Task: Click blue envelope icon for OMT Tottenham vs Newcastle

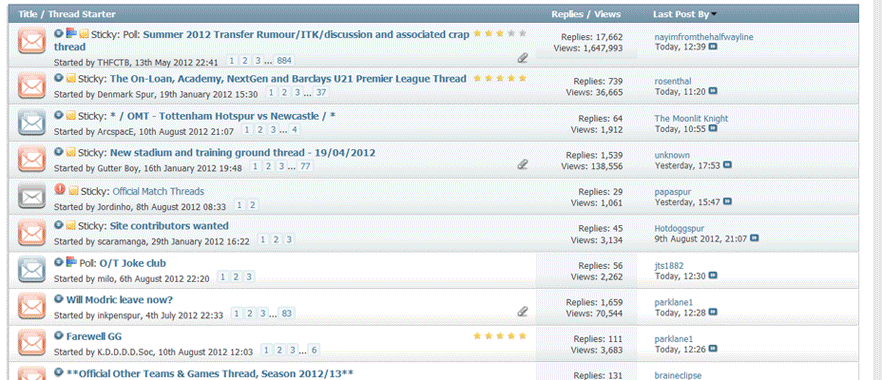Action: click(x=32, y=122)
